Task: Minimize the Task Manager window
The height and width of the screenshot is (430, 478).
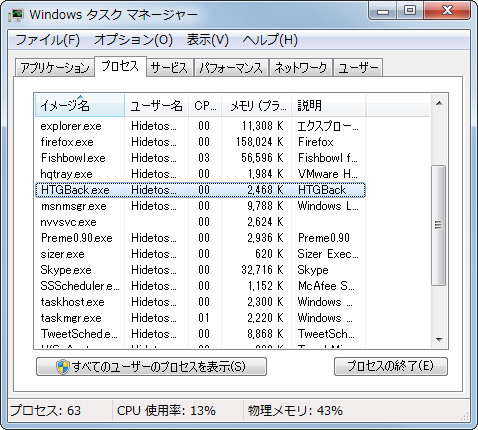Action: pos(383,11)
